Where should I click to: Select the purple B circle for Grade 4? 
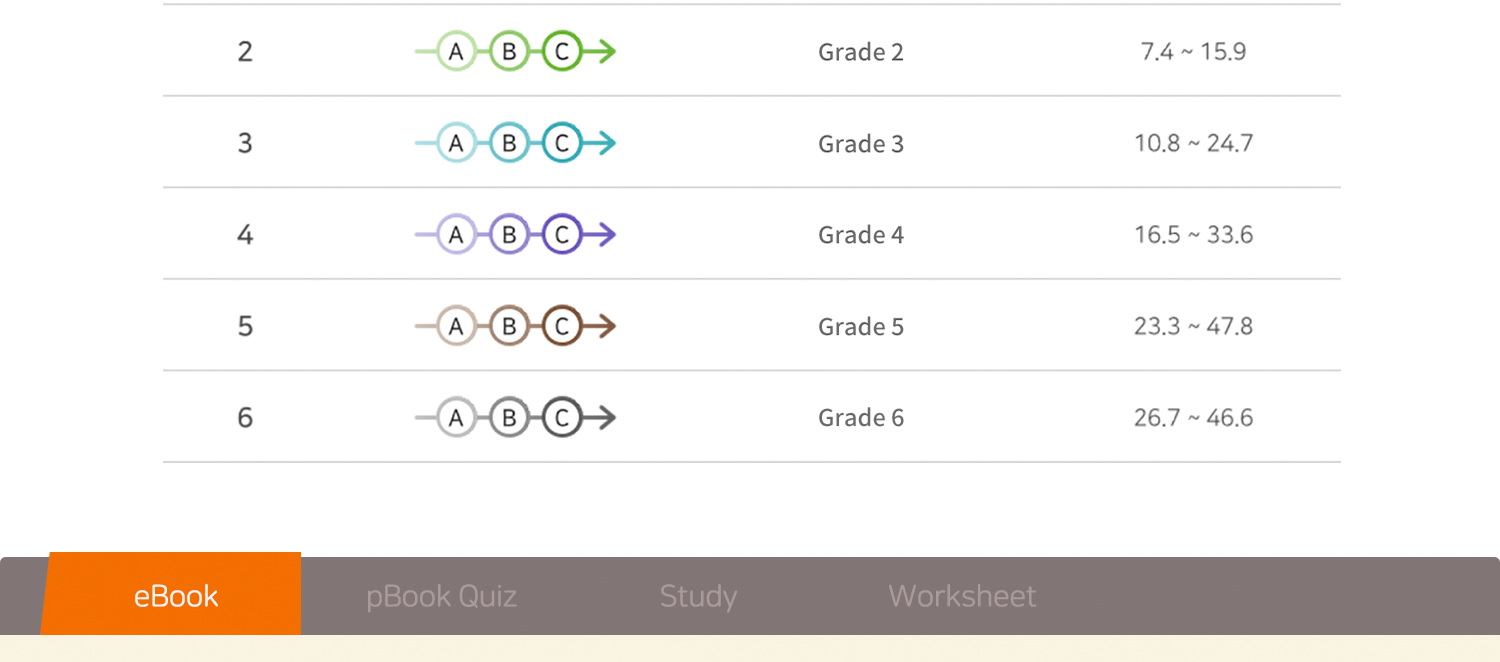[509, 235]
